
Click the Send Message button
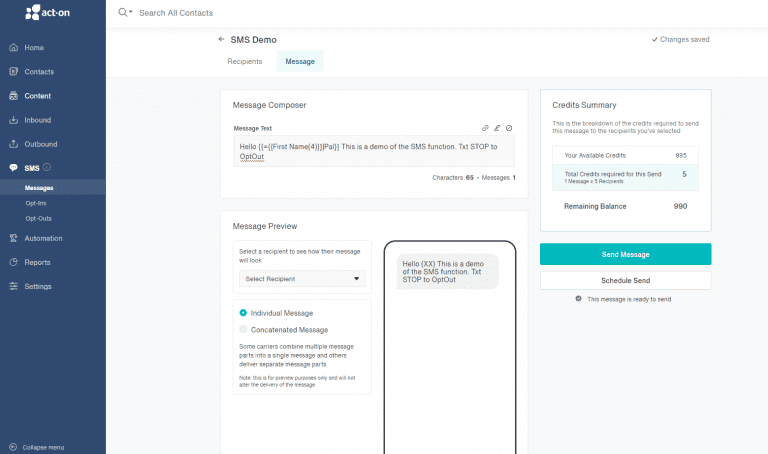point(625,254)
